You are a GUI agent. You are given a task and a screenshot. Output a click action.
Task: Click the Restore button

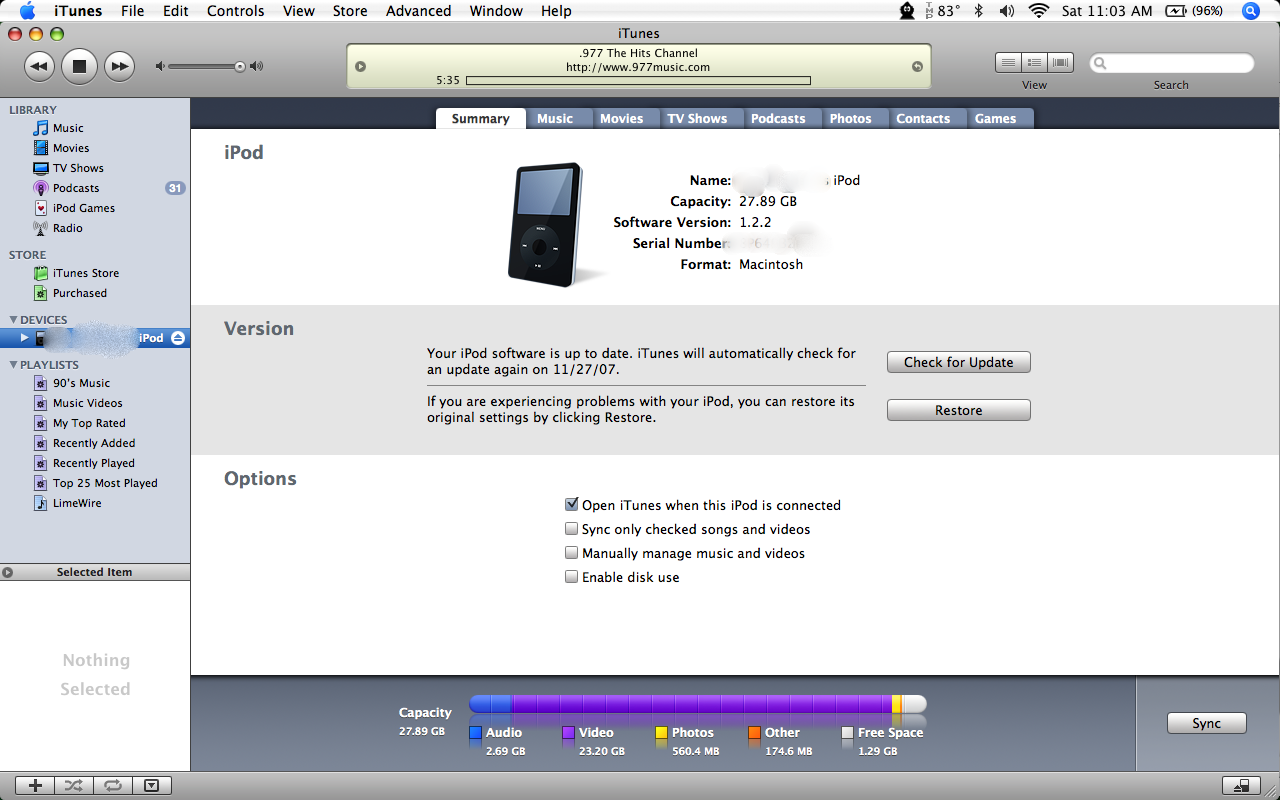tap(959, 410)
